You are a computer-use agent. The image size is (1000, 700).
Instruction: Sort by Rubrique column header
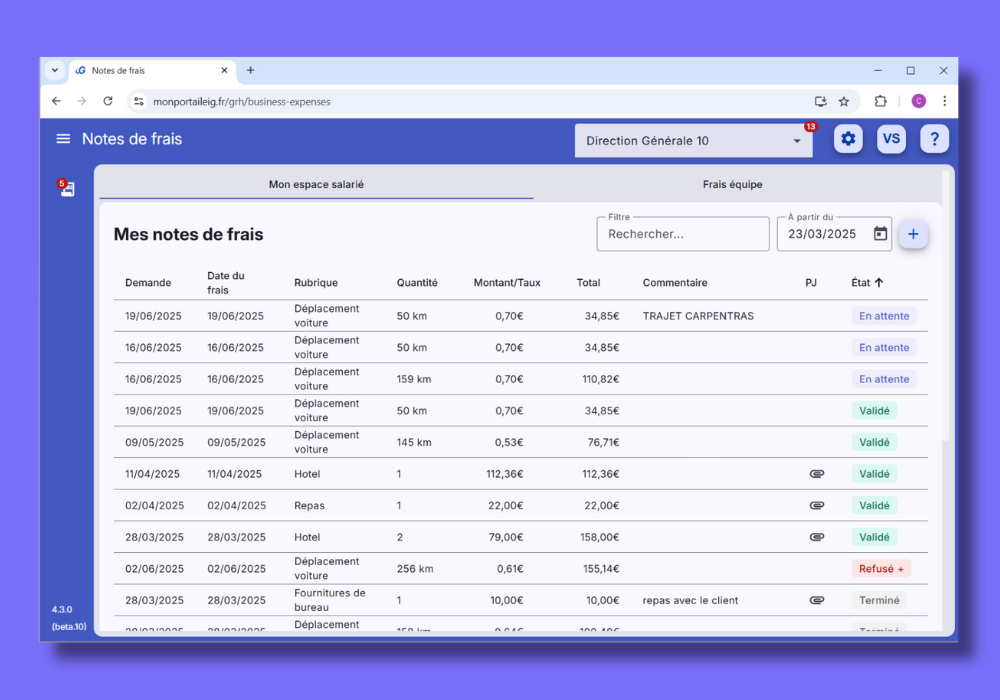[x=316, y=282]
